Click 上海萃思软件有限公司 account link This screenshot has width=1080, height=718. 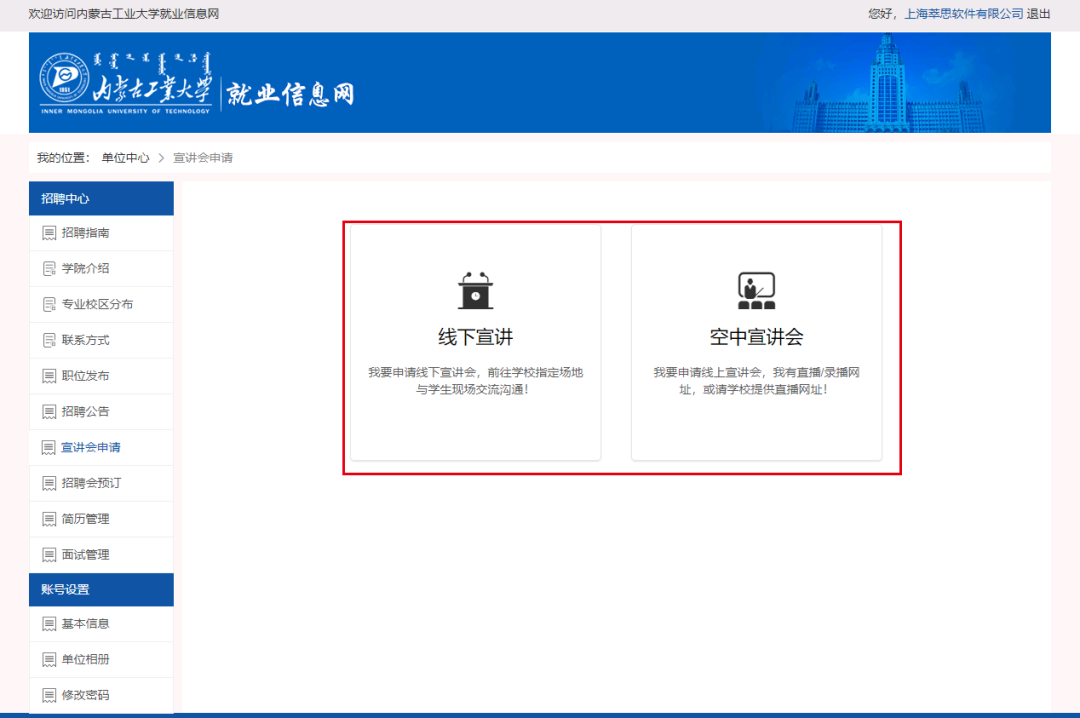pyautogui.click(x=963, y=14)
